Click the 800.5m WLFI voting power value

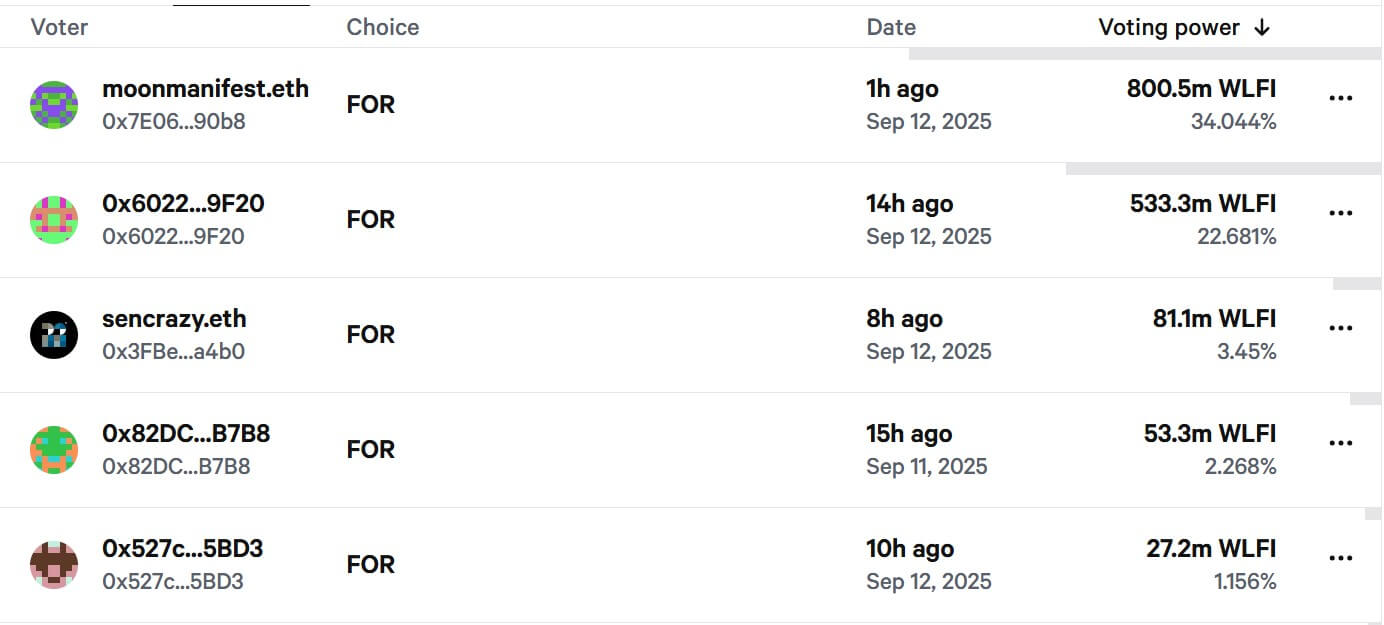pos(1201,89)
